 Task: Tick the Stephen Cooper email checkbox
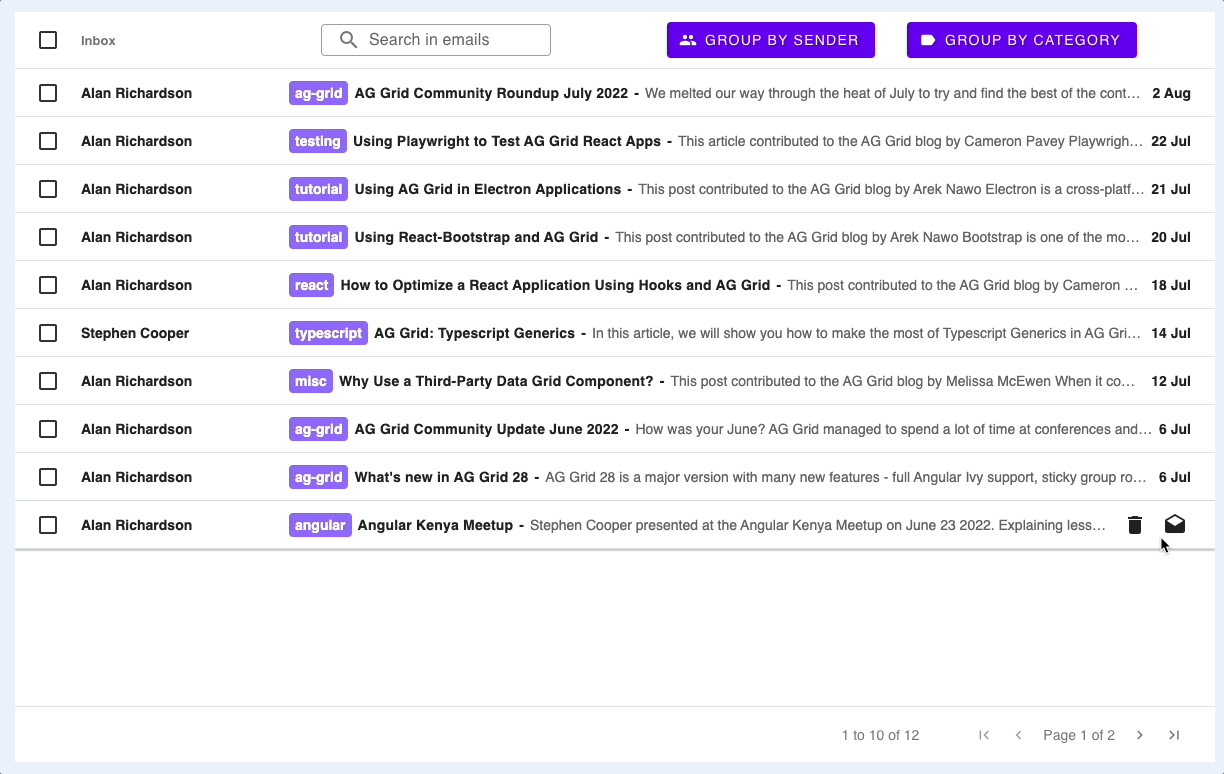[x=48, y=333]
